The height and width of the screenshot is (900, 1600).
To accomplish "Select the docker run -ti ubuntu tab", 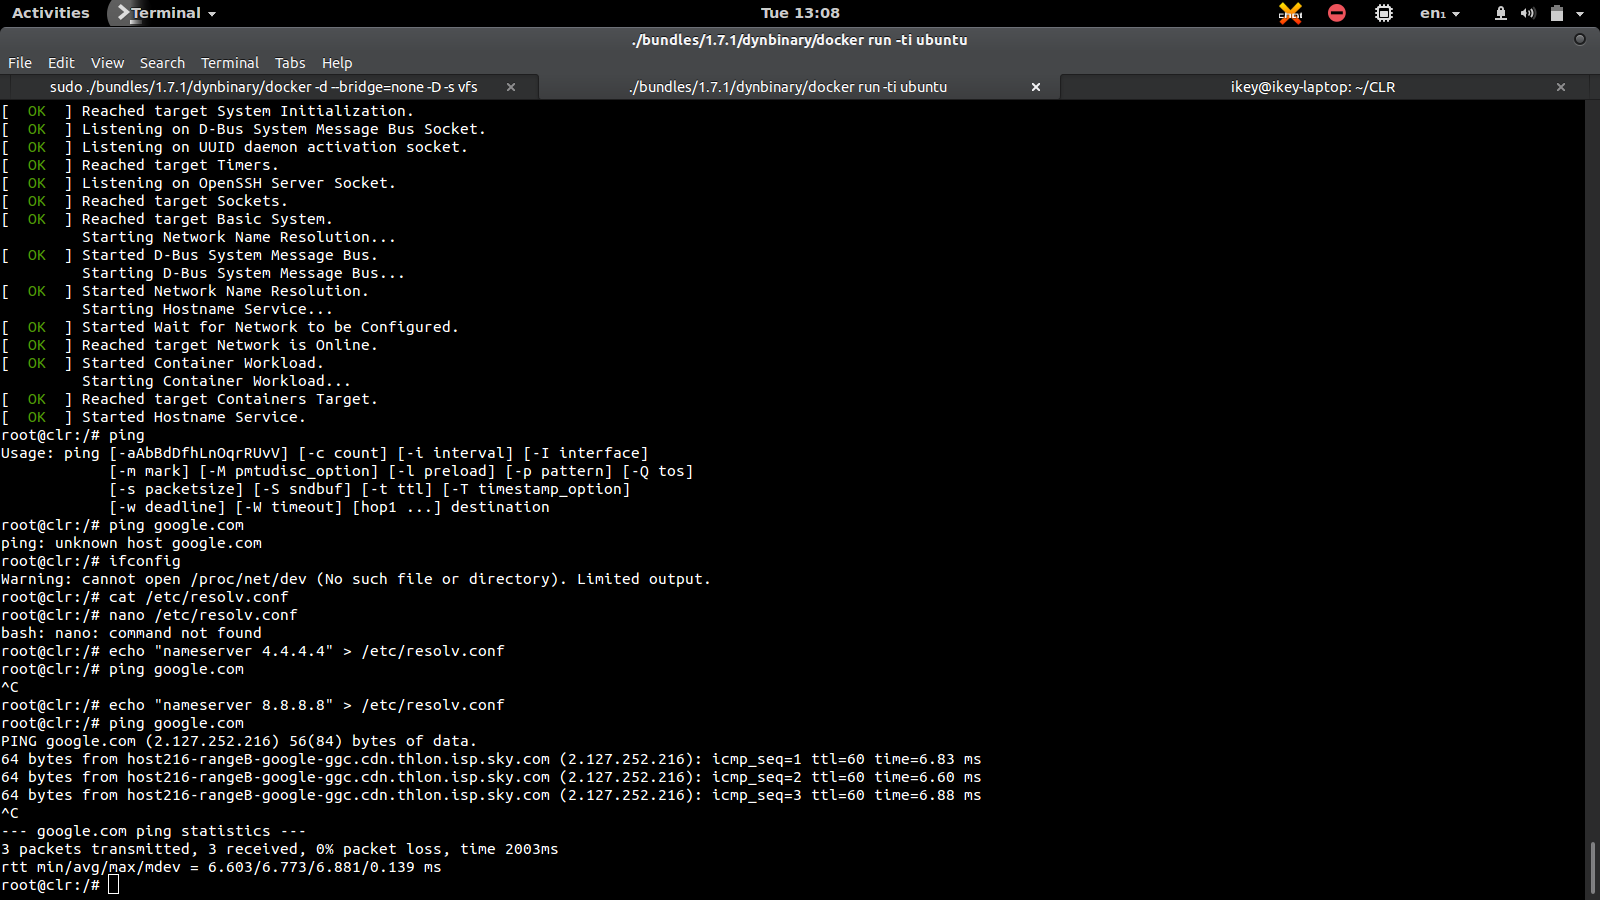I will pos(788,87).
